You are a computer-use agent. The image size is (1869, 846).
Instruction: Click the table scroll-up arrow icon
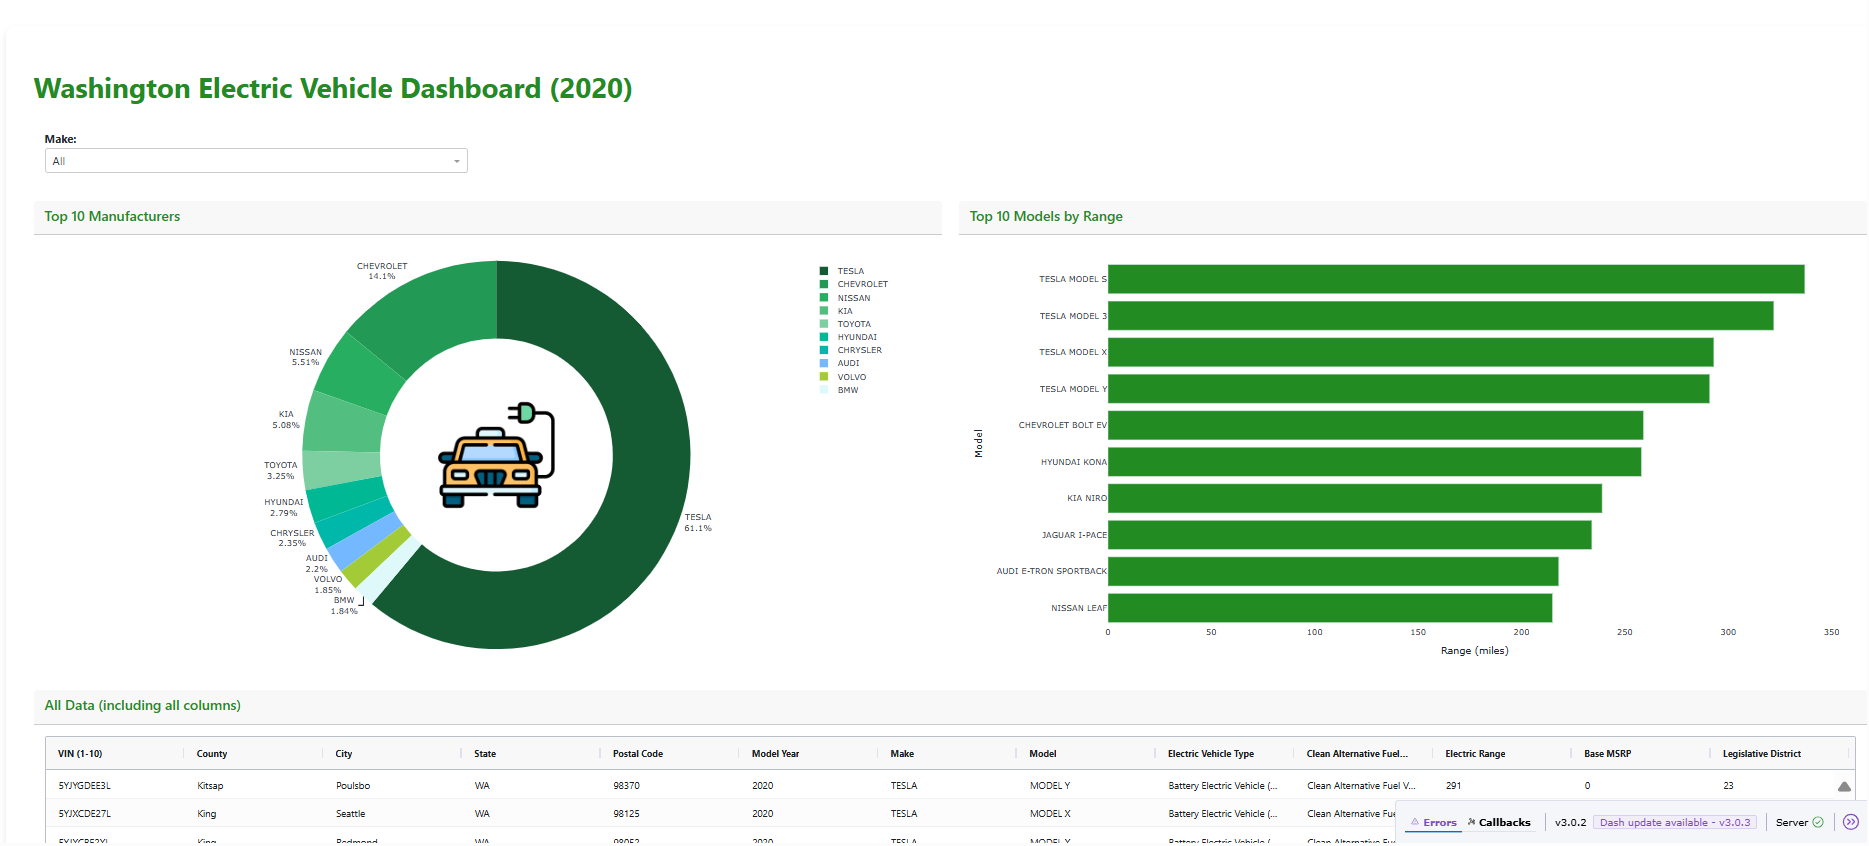click(x=1844, y=787)
